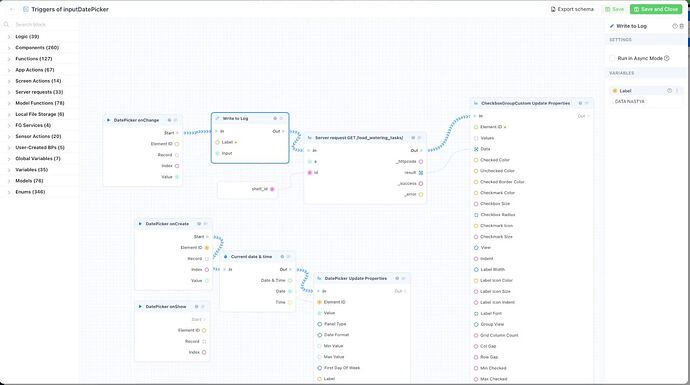Click the gear icon on Write to Log node
The height and width of the screenshot is (385, 690).
(275, 118)
